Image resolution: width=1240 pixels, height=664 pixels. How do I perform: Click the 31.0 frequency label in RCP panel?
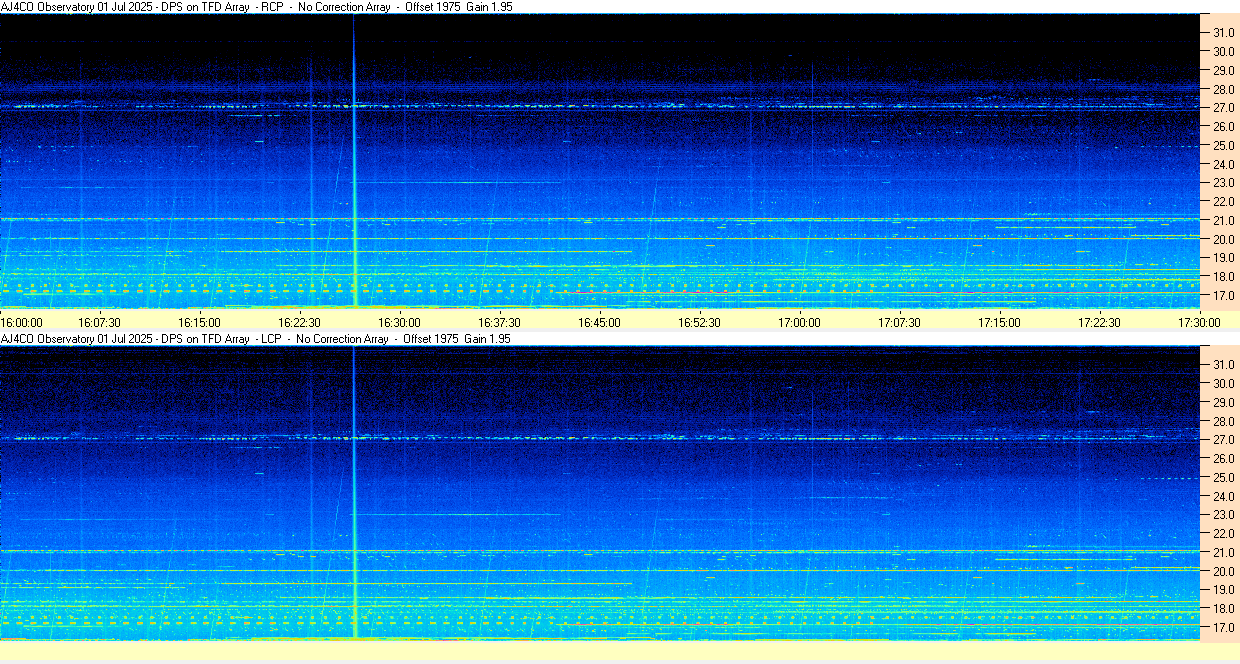(x=1224, y=33)
